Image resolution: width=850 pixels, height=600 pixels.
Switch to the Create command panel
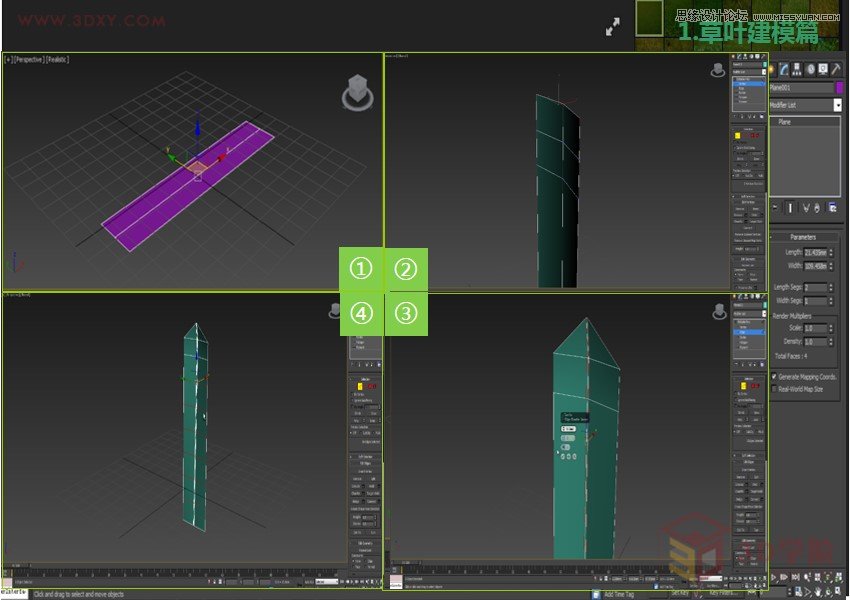pyautogui.click(x=771, y=68)
